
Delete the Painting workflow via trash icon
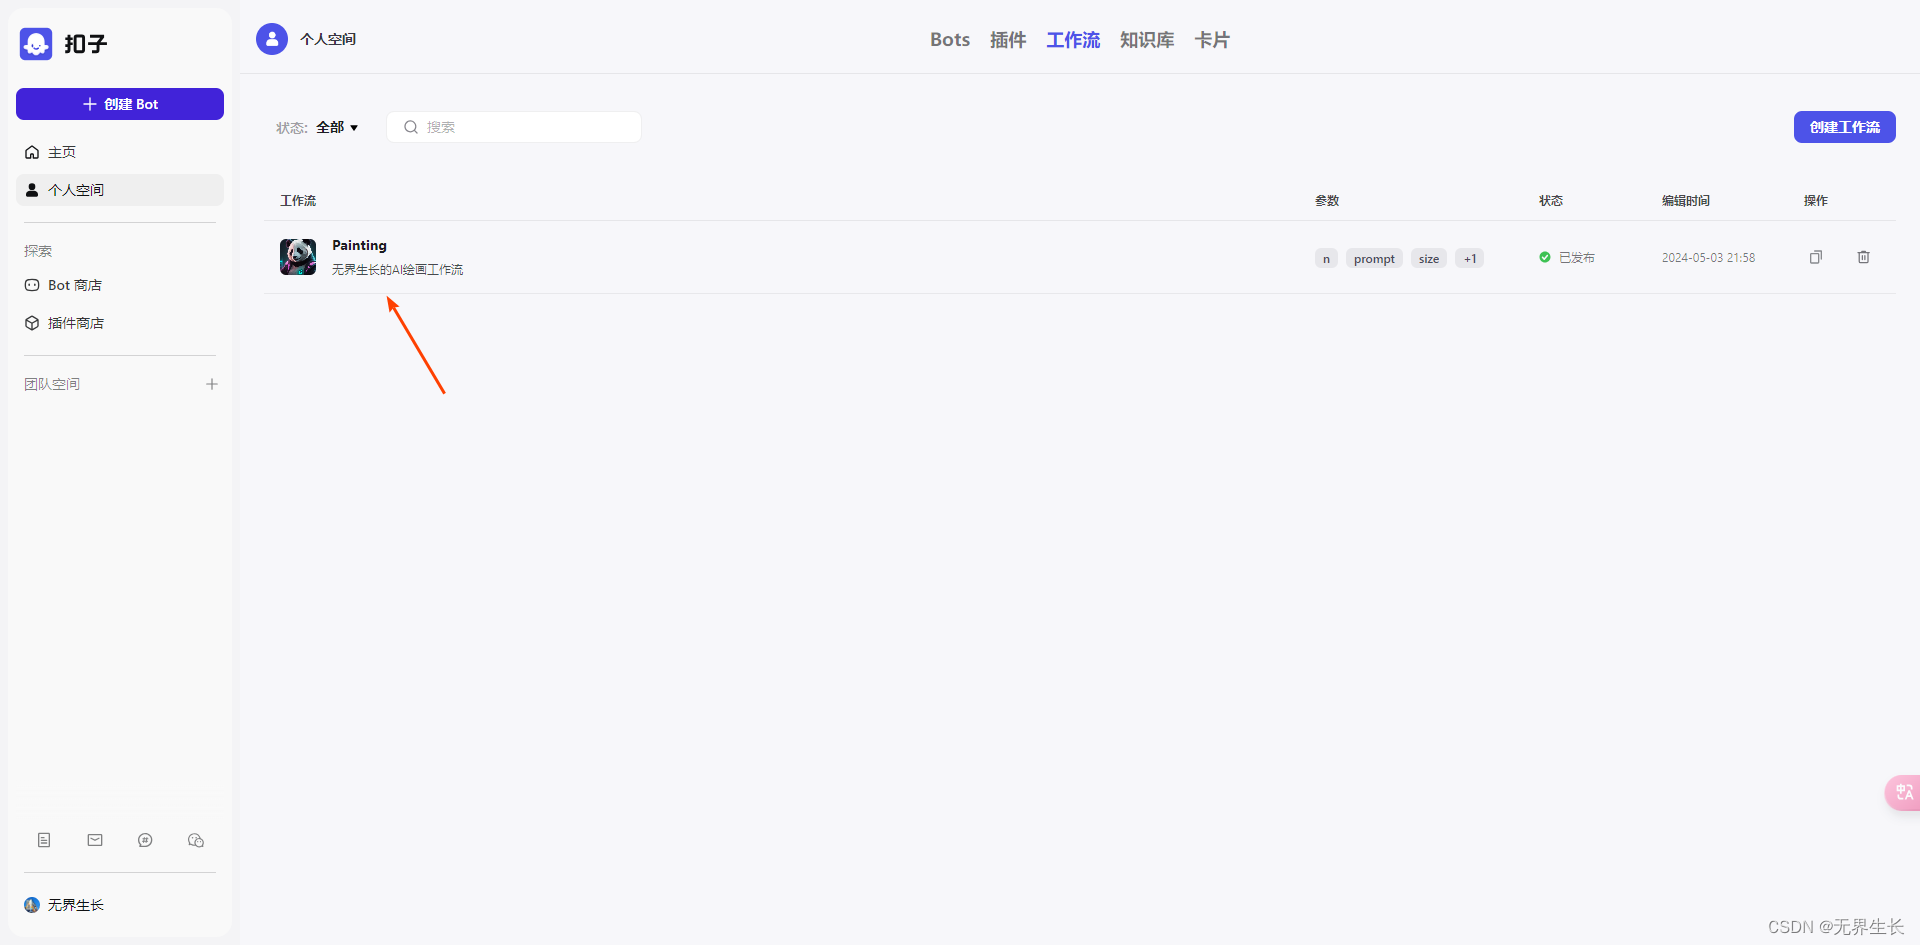1863,257
